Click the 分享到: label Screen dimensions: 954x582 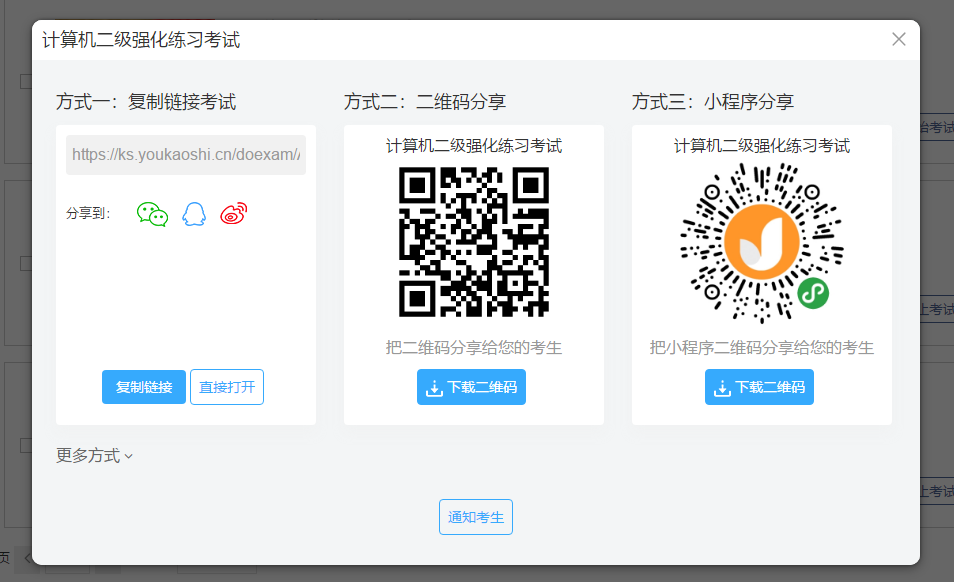[88, 213]
